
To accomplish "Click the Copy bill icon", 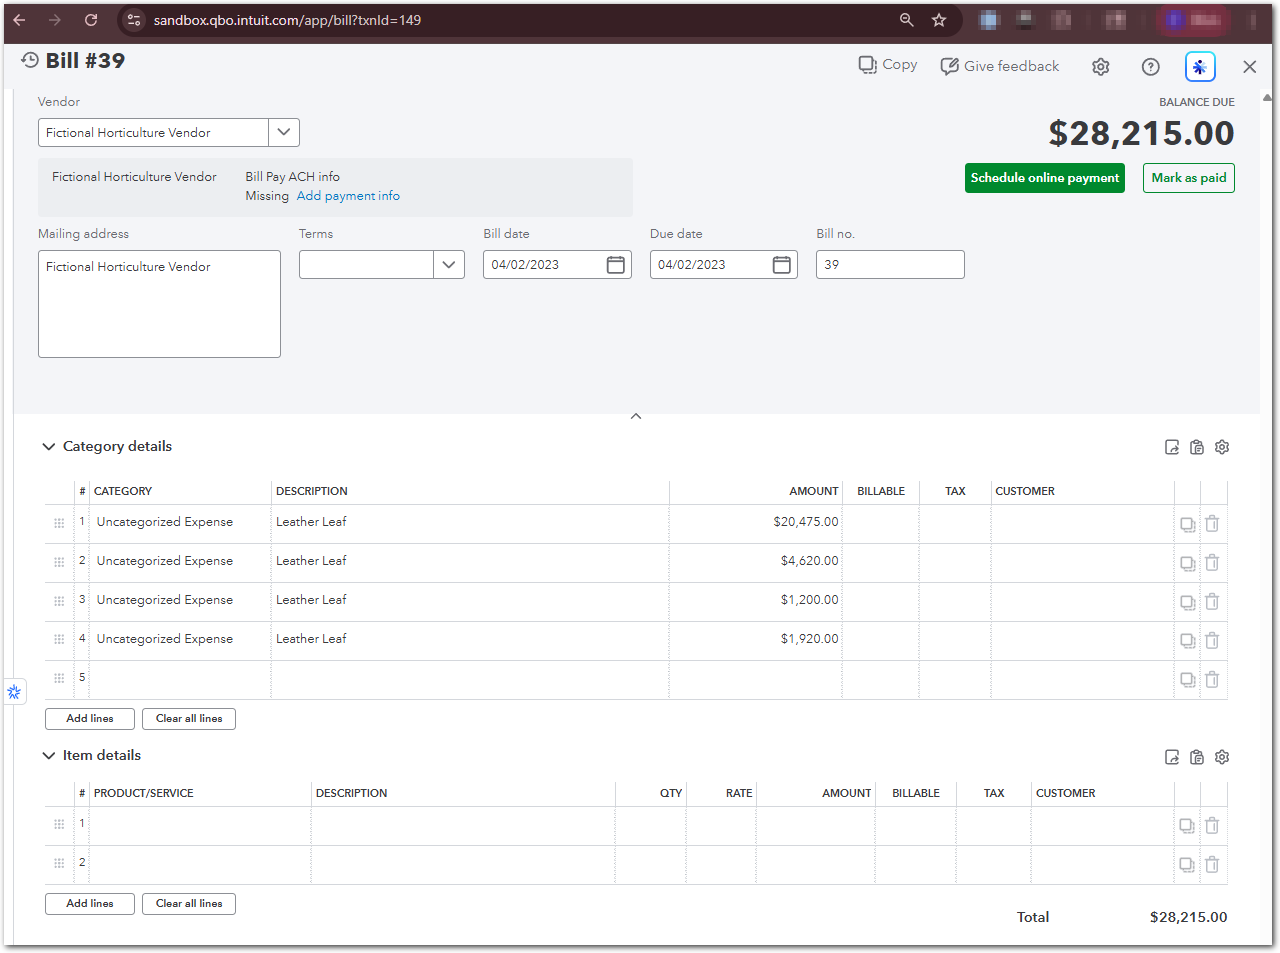I will coord(867,65).
